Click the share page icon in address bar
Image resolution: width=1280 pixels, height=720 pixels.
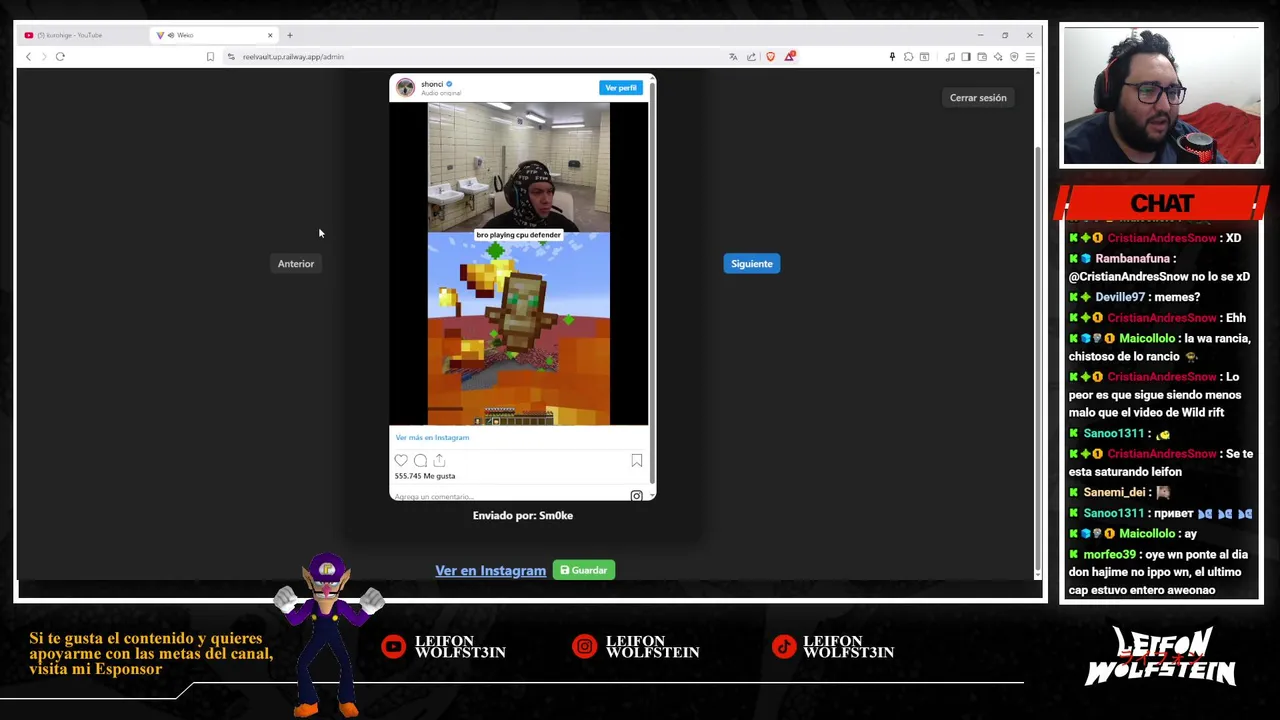click(x=751, y=57)
